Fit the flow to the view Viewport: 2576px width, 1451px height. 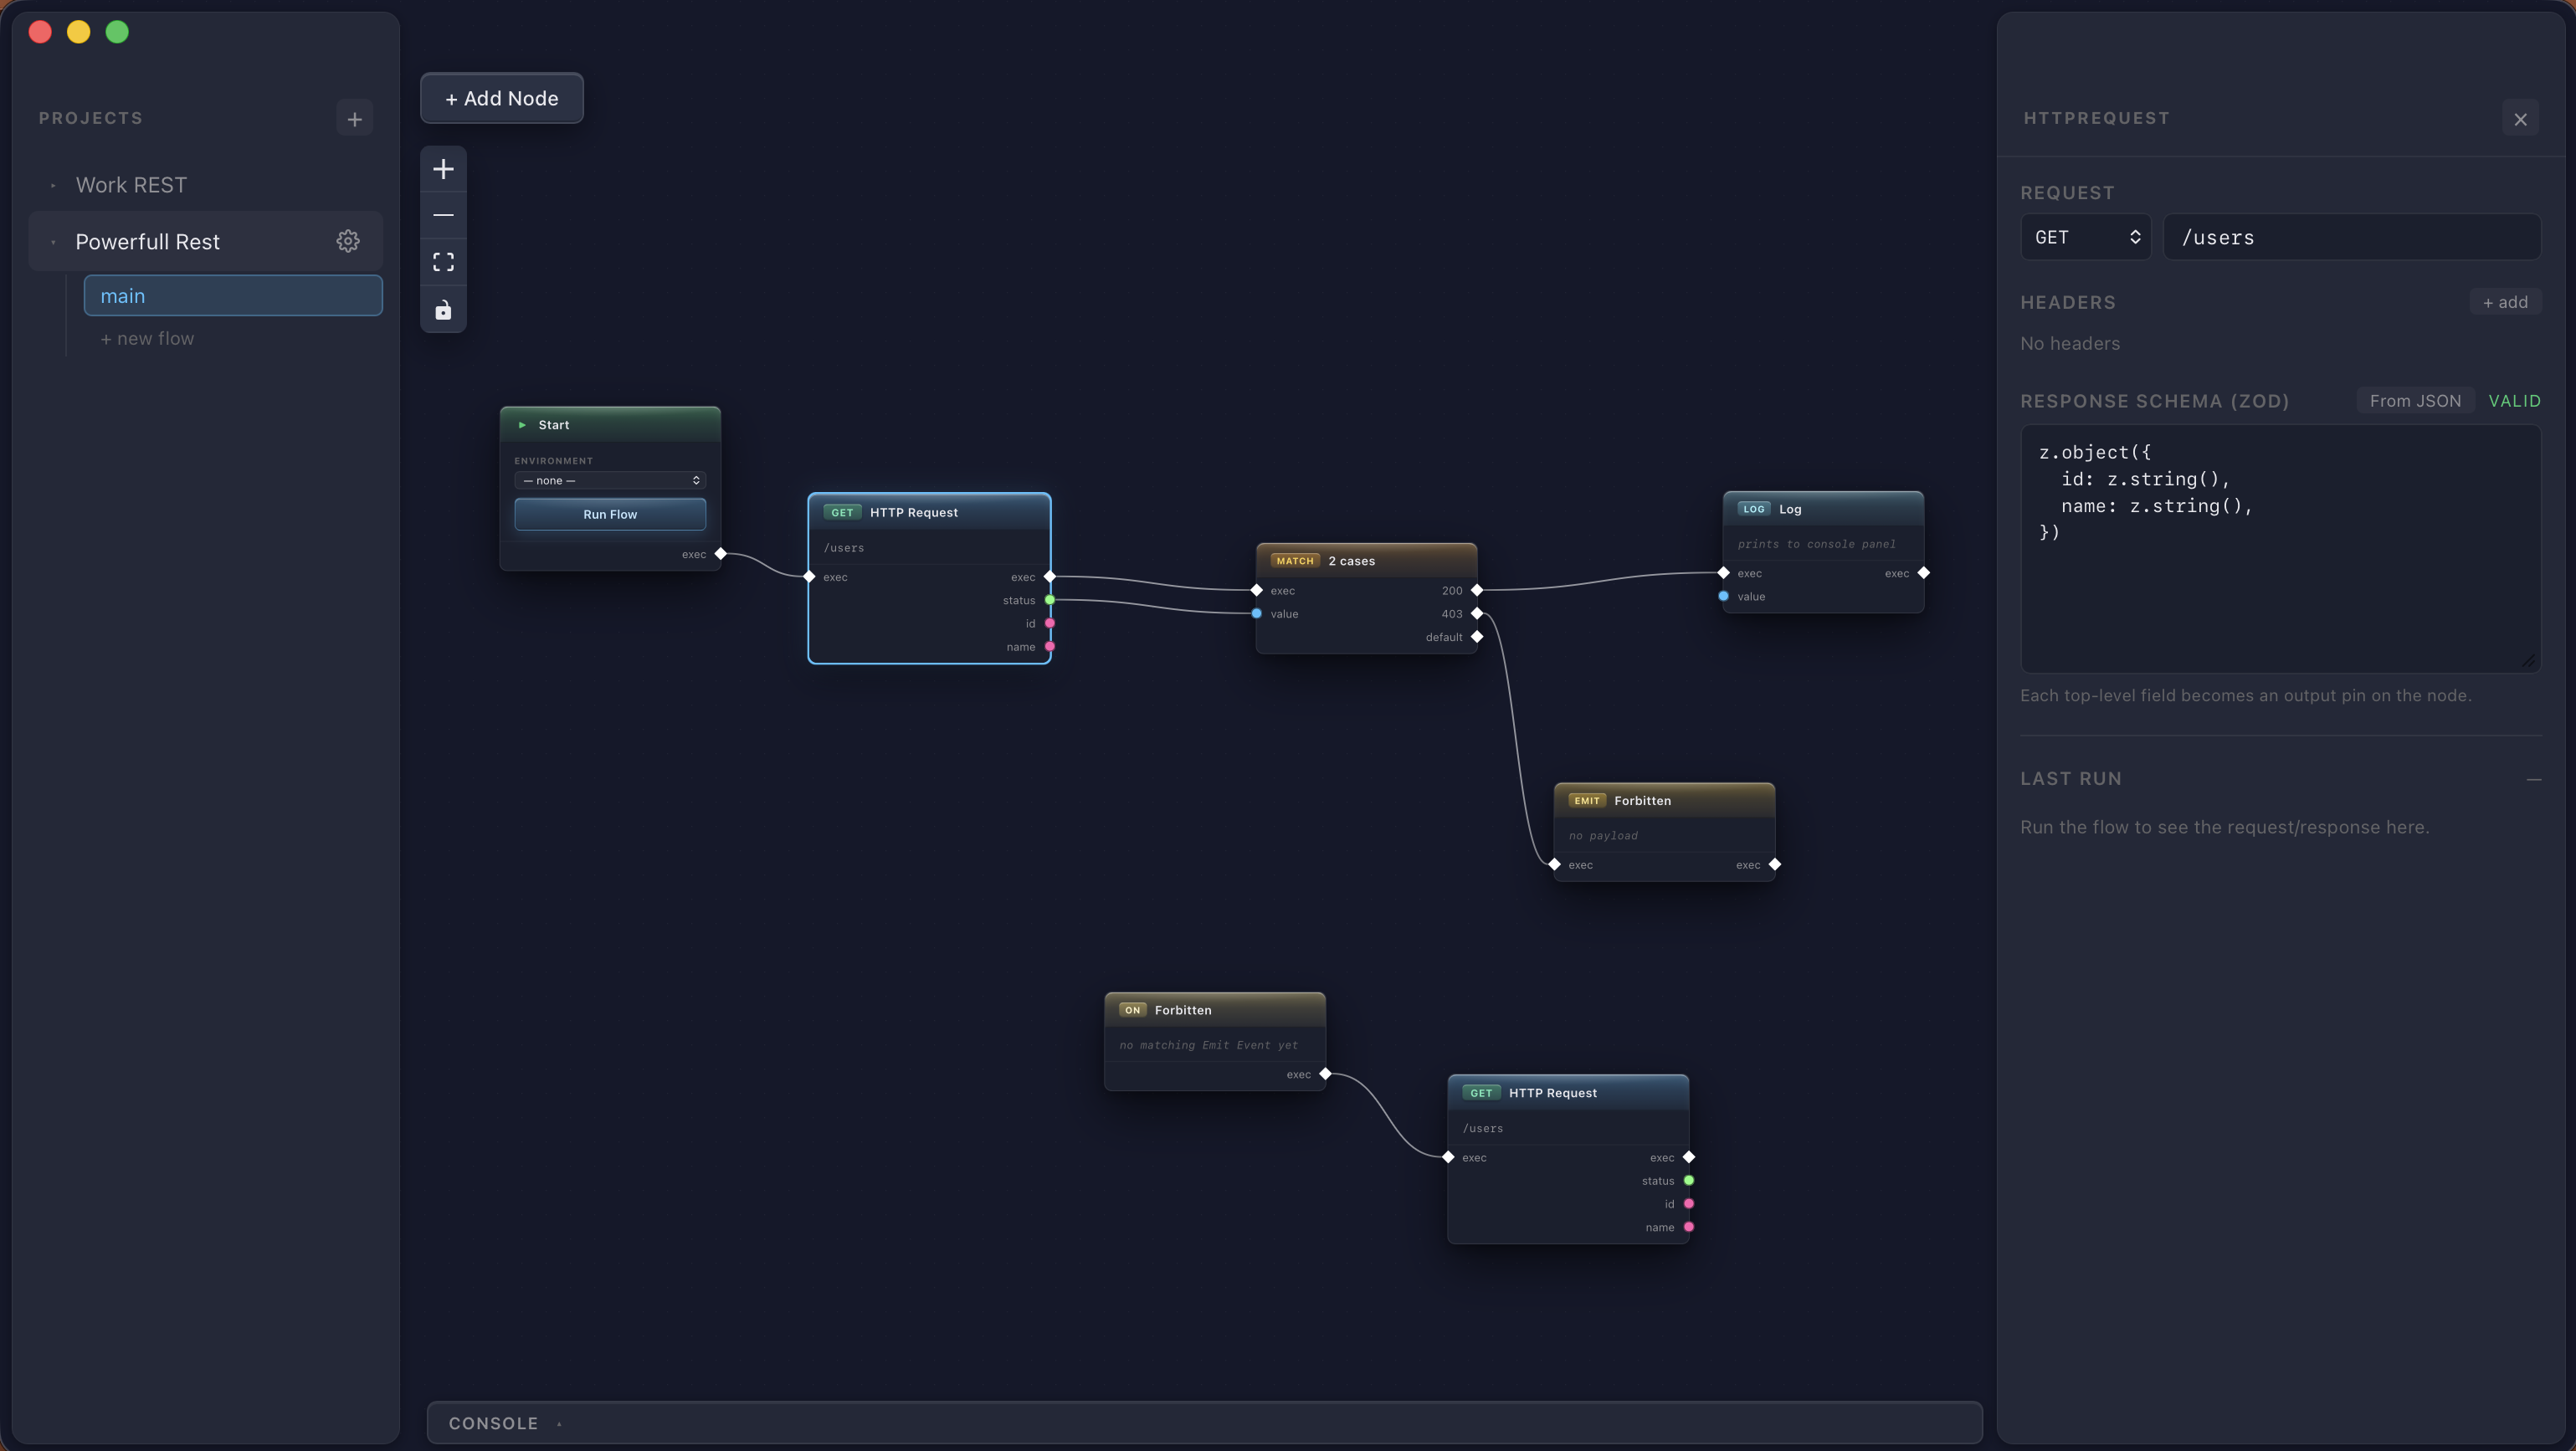(x=443, y=262)
